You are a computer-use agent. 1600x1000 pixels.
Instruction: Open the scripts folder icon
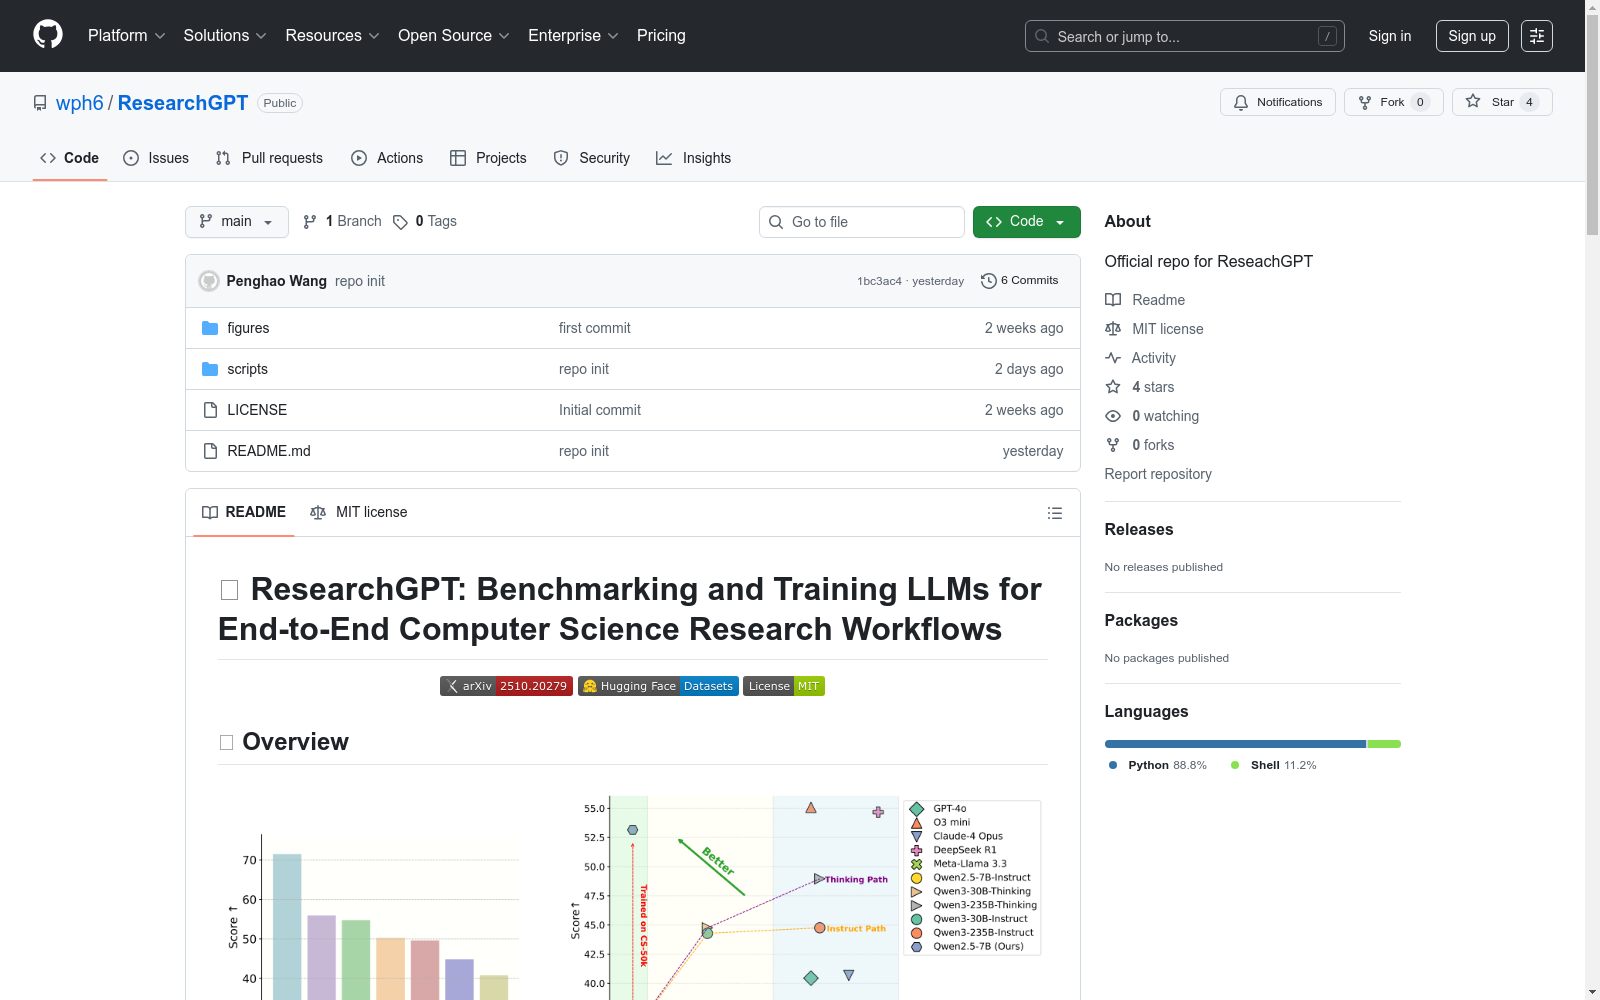click(x=210, y=369)
